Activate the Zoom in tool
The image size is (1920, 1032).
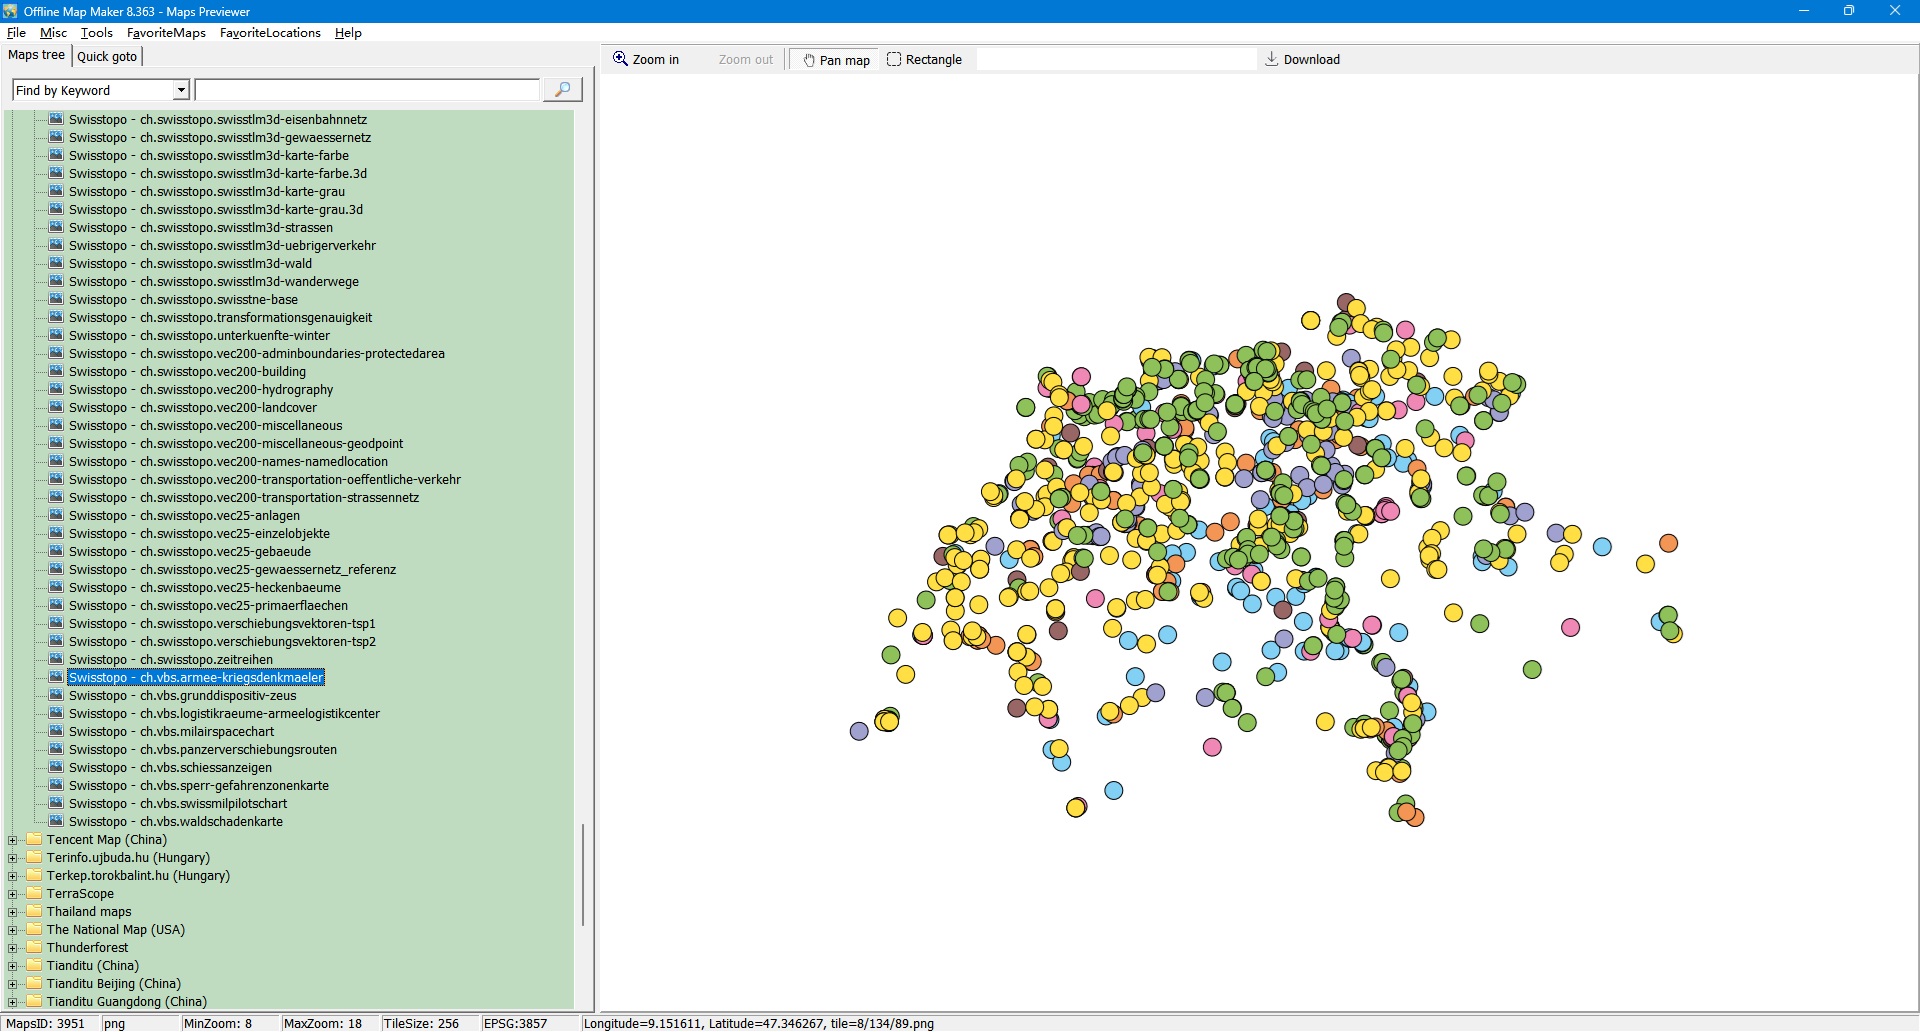coord(646,60)
